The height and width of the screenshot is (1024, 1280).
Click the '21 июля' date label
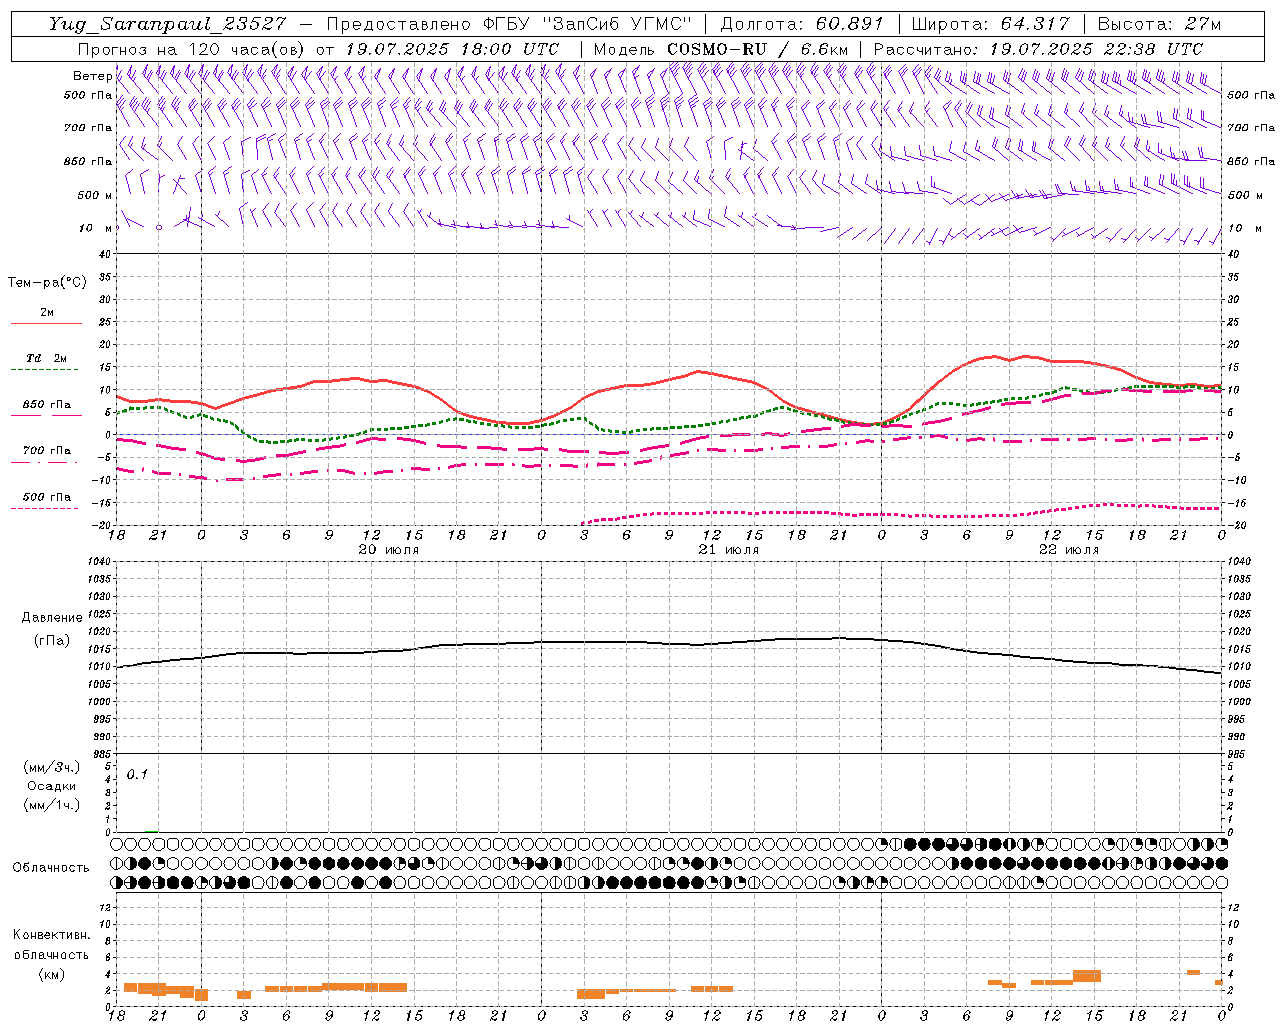pos(728,550)
